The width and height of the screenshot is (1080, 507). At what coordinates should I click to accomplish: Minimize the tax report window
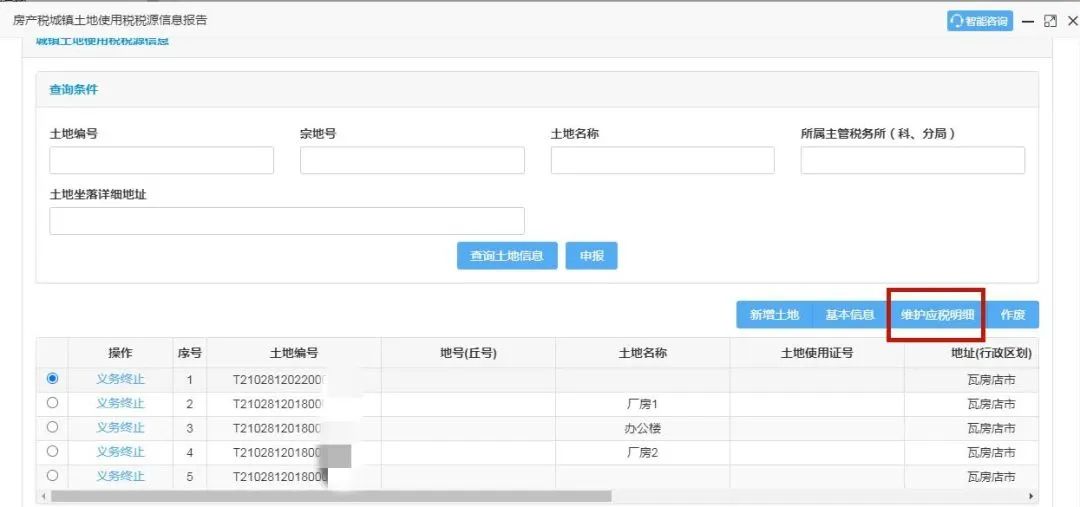pyautogui.click(x=1028, y=21)
